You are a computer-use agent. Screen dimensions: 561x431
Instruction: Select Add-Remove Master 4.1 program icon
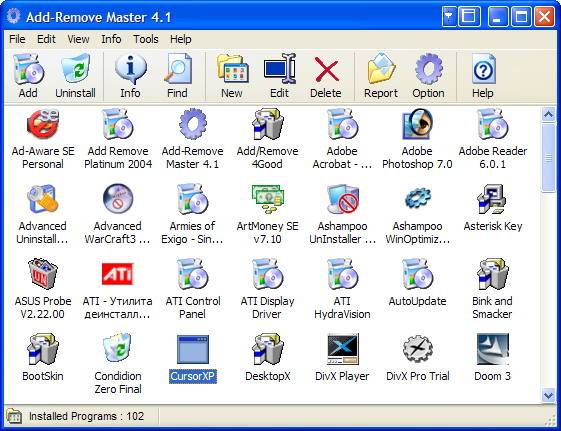pyautogui.click(x=192, y=124)
